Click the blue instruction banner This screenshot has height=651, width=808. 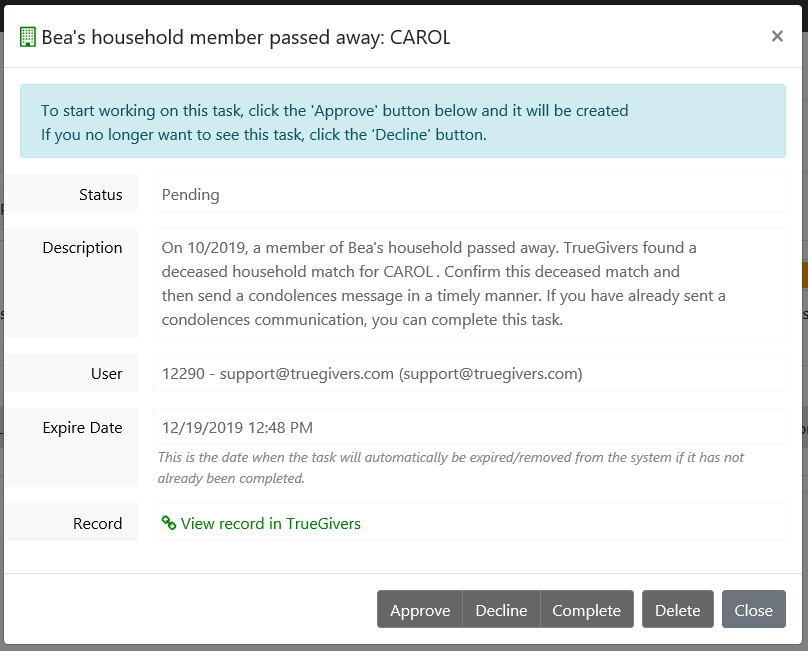(402, 122)
